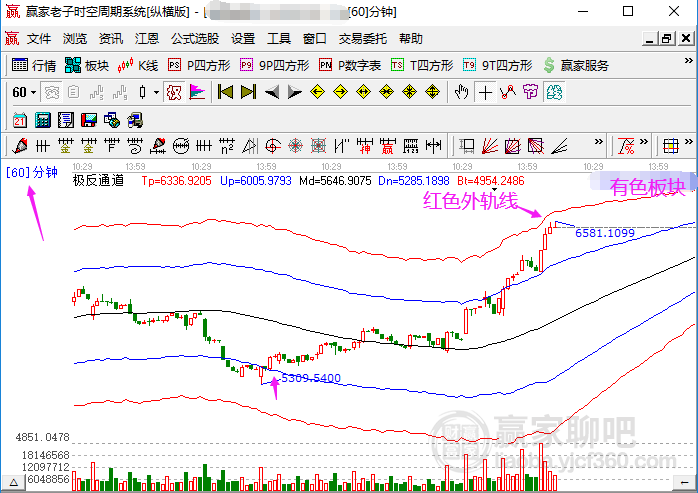Open the 公式选股 menu
This screenshot has width=698, height=493.
[195, 39]
